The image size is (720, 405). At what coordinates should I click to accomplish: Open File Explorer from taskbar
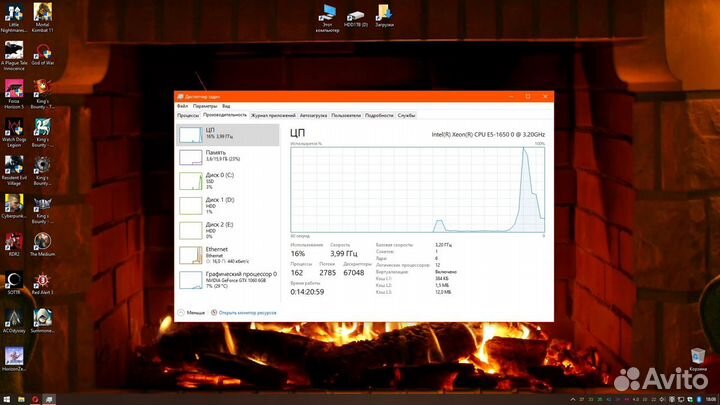[x=21, y=399]
